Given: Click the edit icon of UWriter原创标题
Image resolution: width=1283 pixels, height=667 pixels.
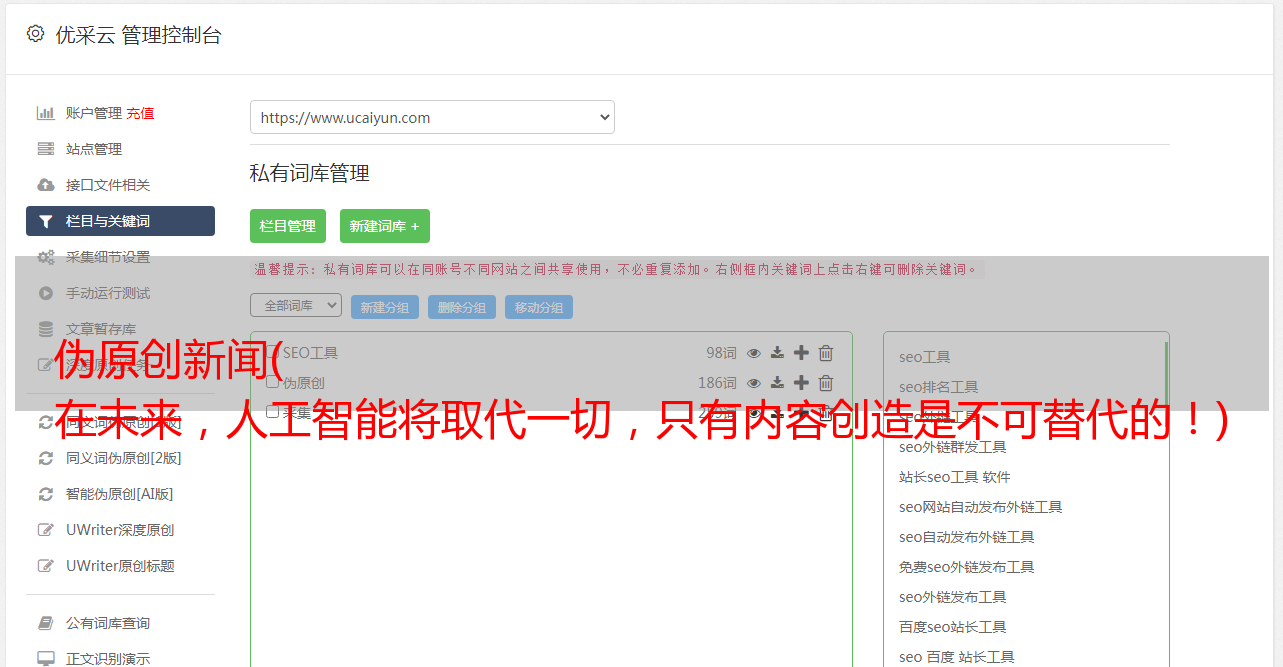Looking at the screenshot, I should (45, 566).
